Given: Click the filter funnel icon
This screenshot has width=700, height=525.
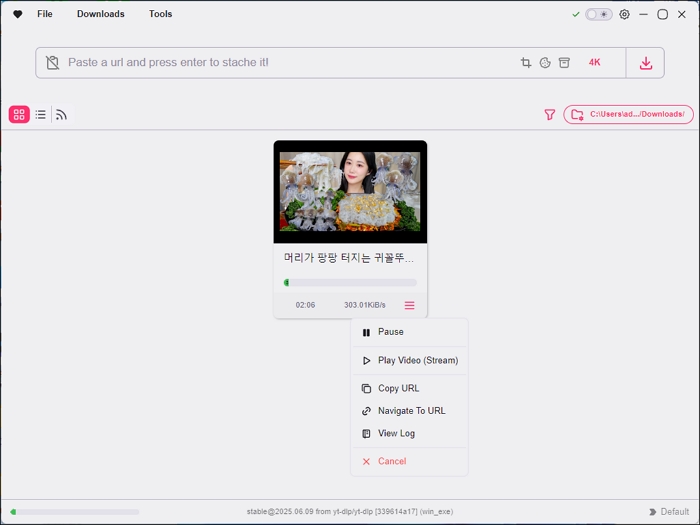Looking at the screenshot, I should pos(550,115).
